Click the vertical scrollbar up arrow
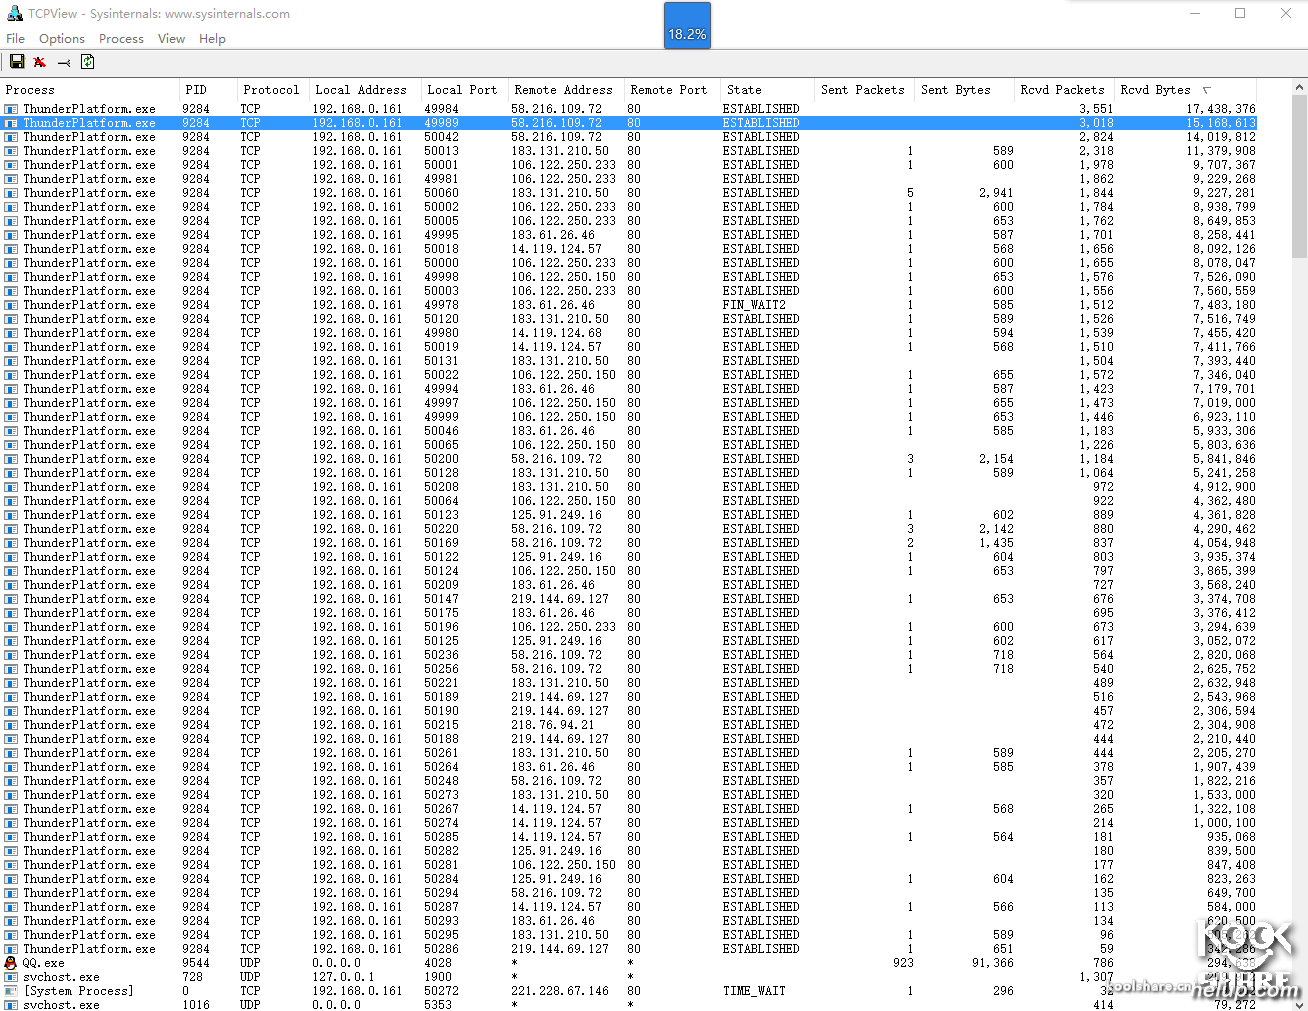Image resolution: width=1308 pixels, height=1011 pixels. click(1299, 88)
